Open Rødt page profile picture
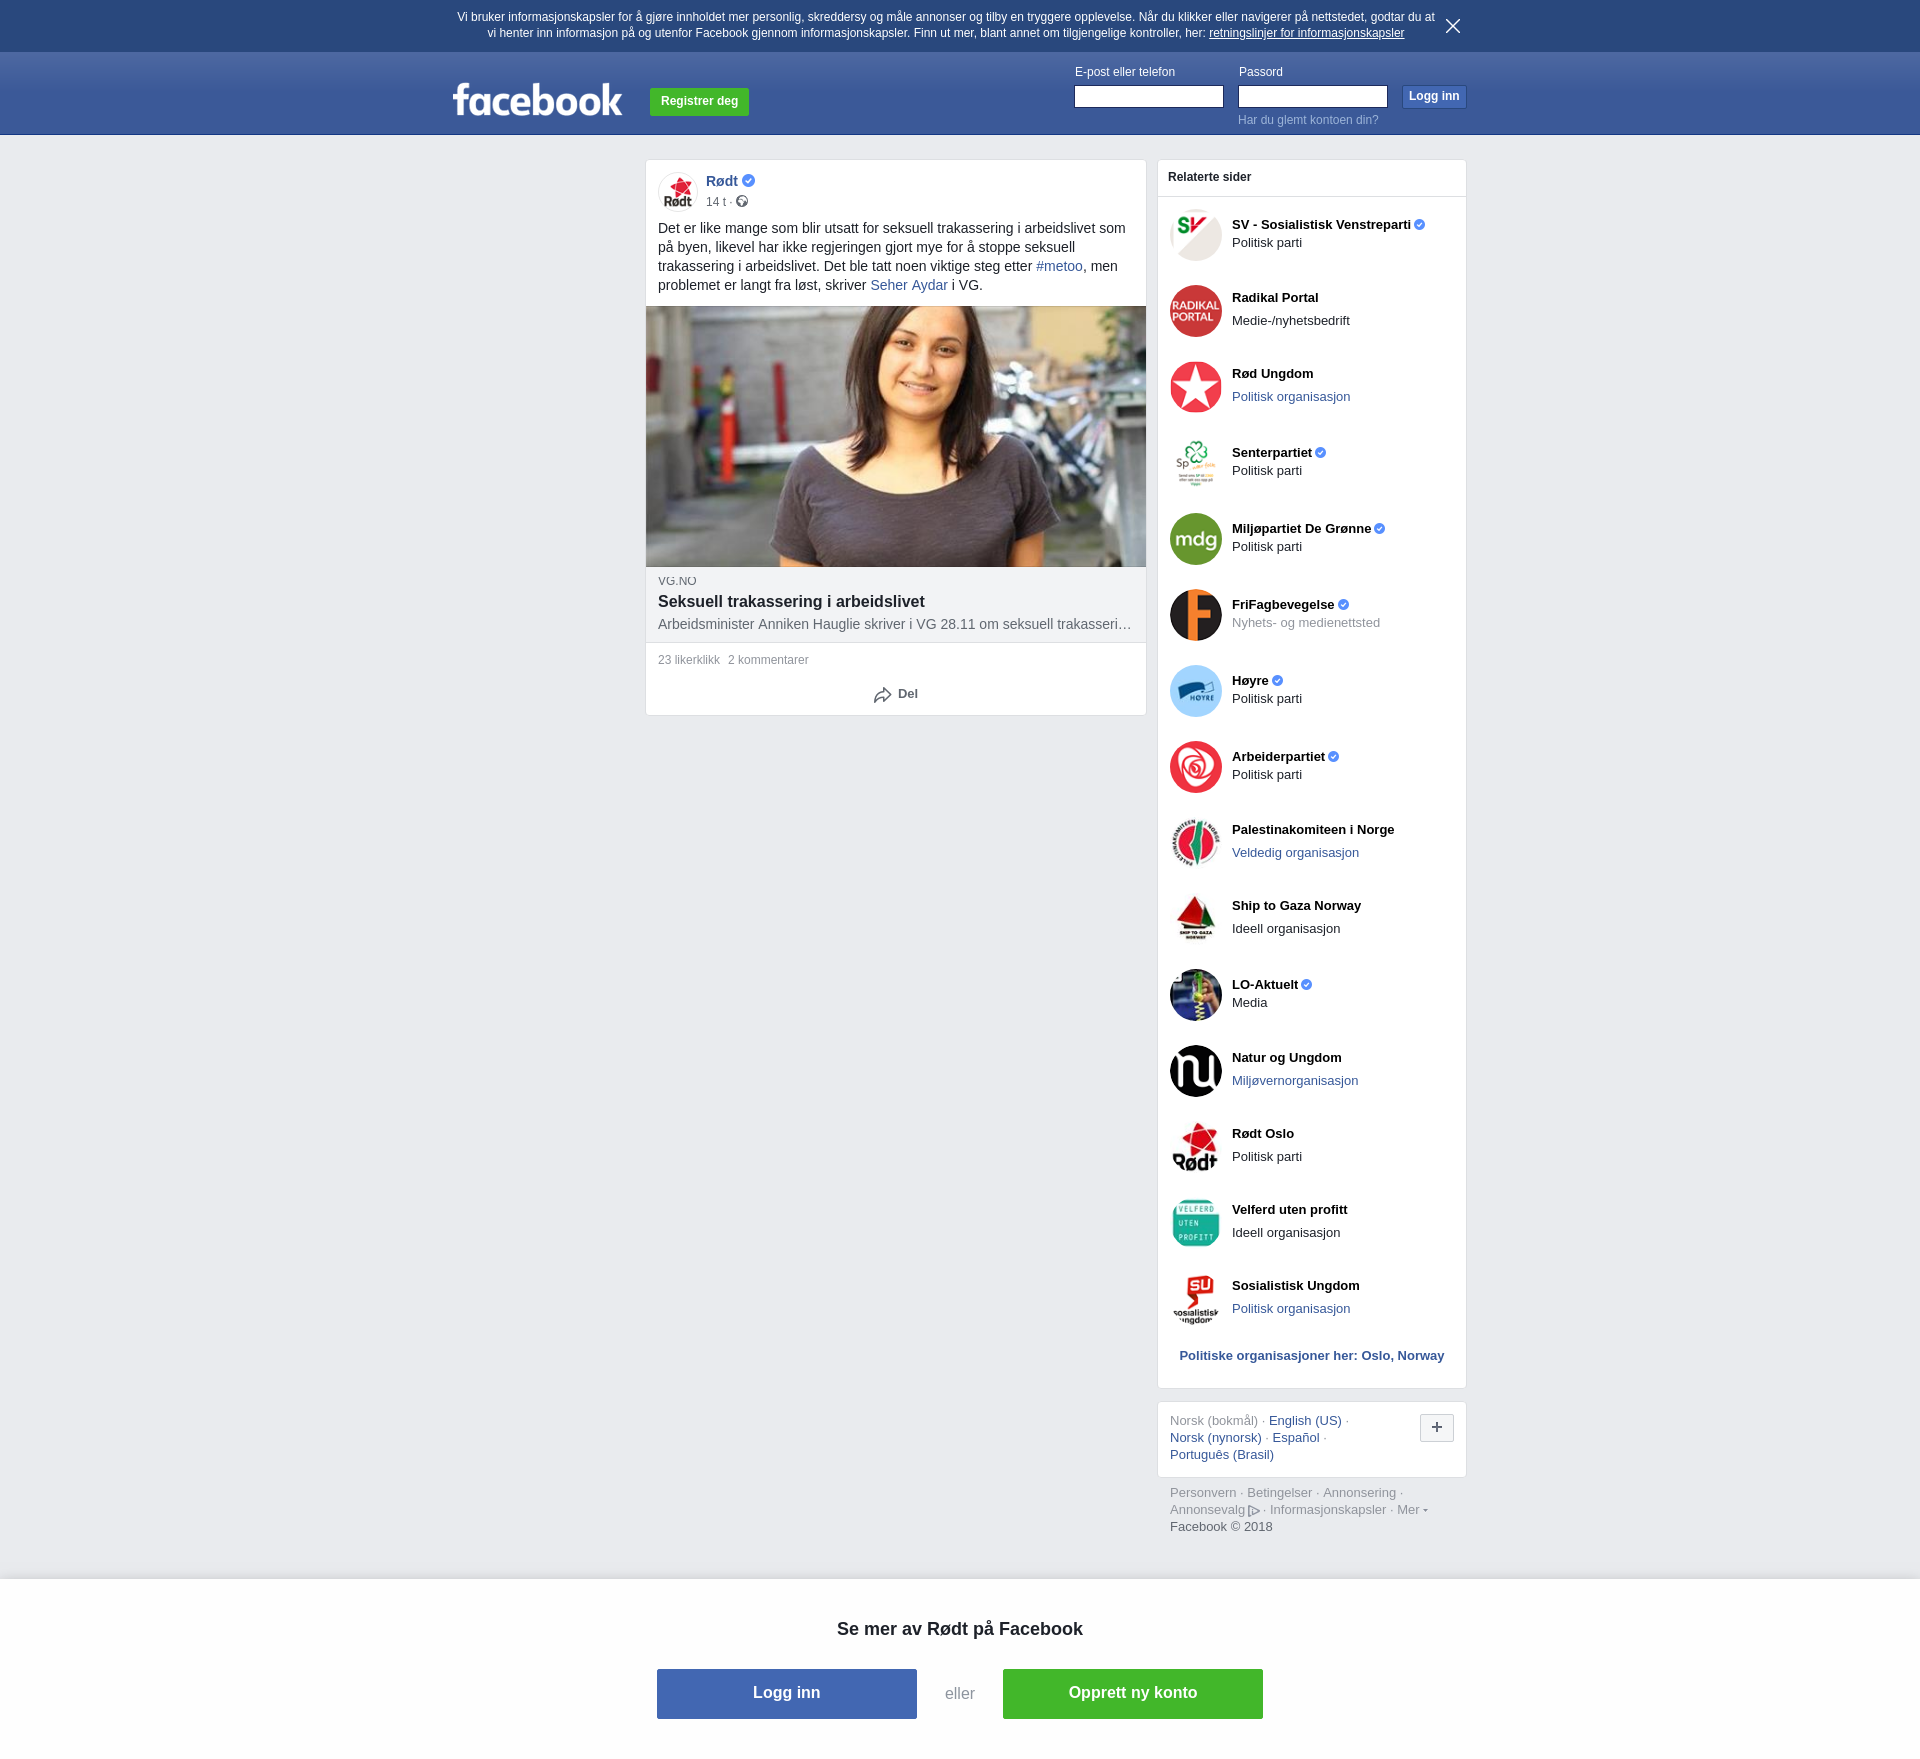The height and width of the screenshot is (1759, 1920). (678, 192)
